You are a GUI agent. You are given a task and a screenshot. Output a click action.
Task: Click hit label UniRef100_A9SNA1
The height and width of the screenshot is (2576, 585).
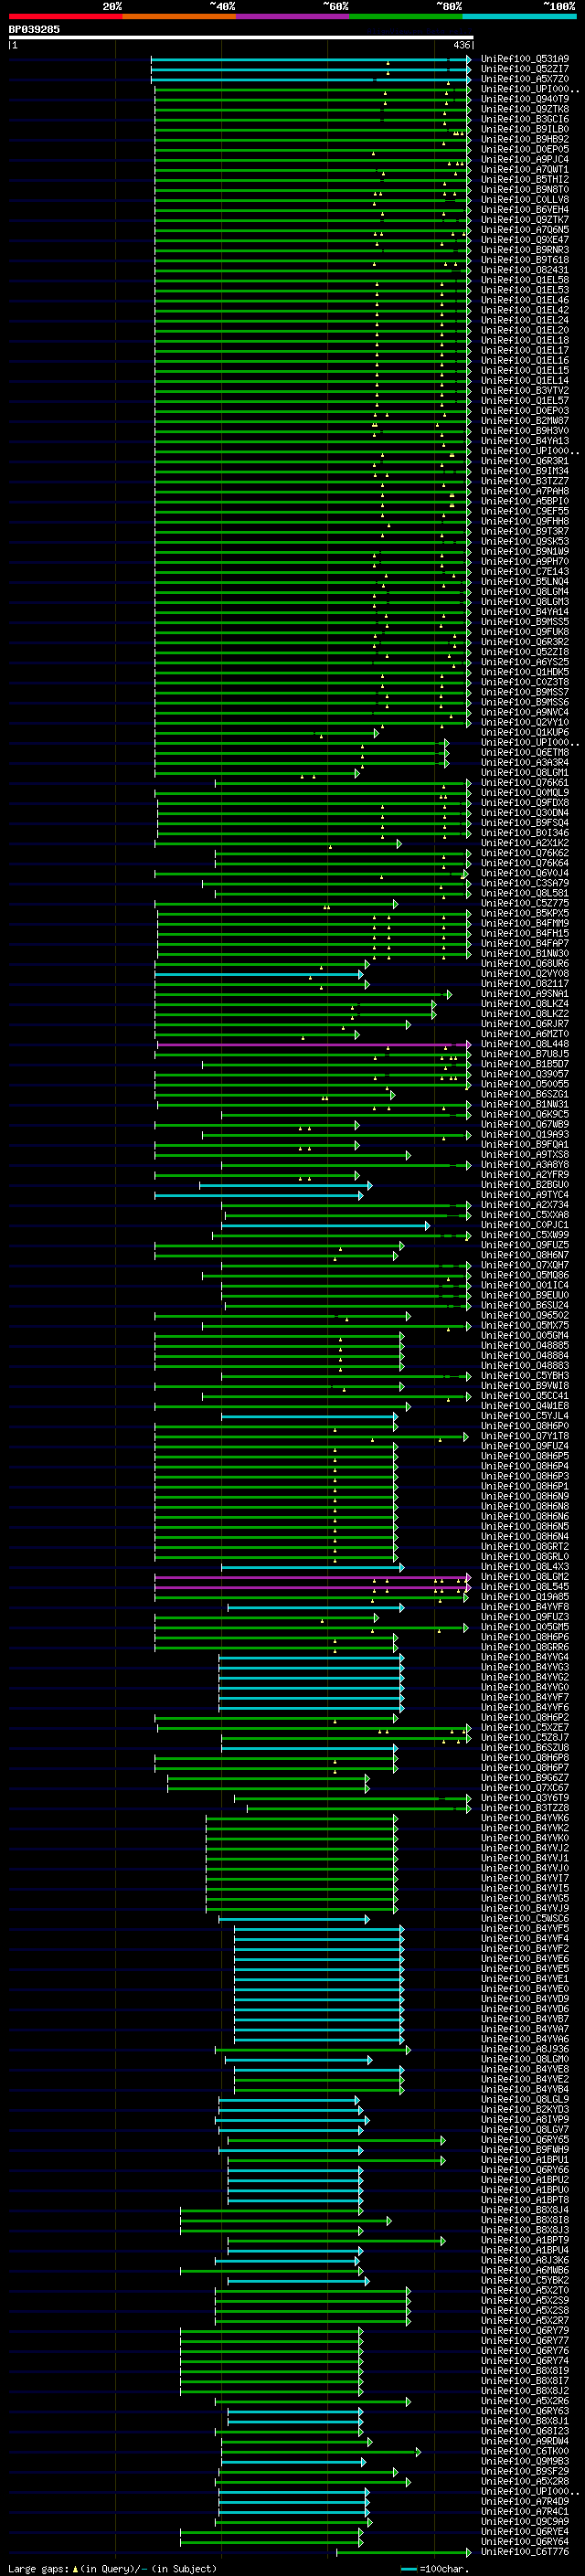point(525,993)
